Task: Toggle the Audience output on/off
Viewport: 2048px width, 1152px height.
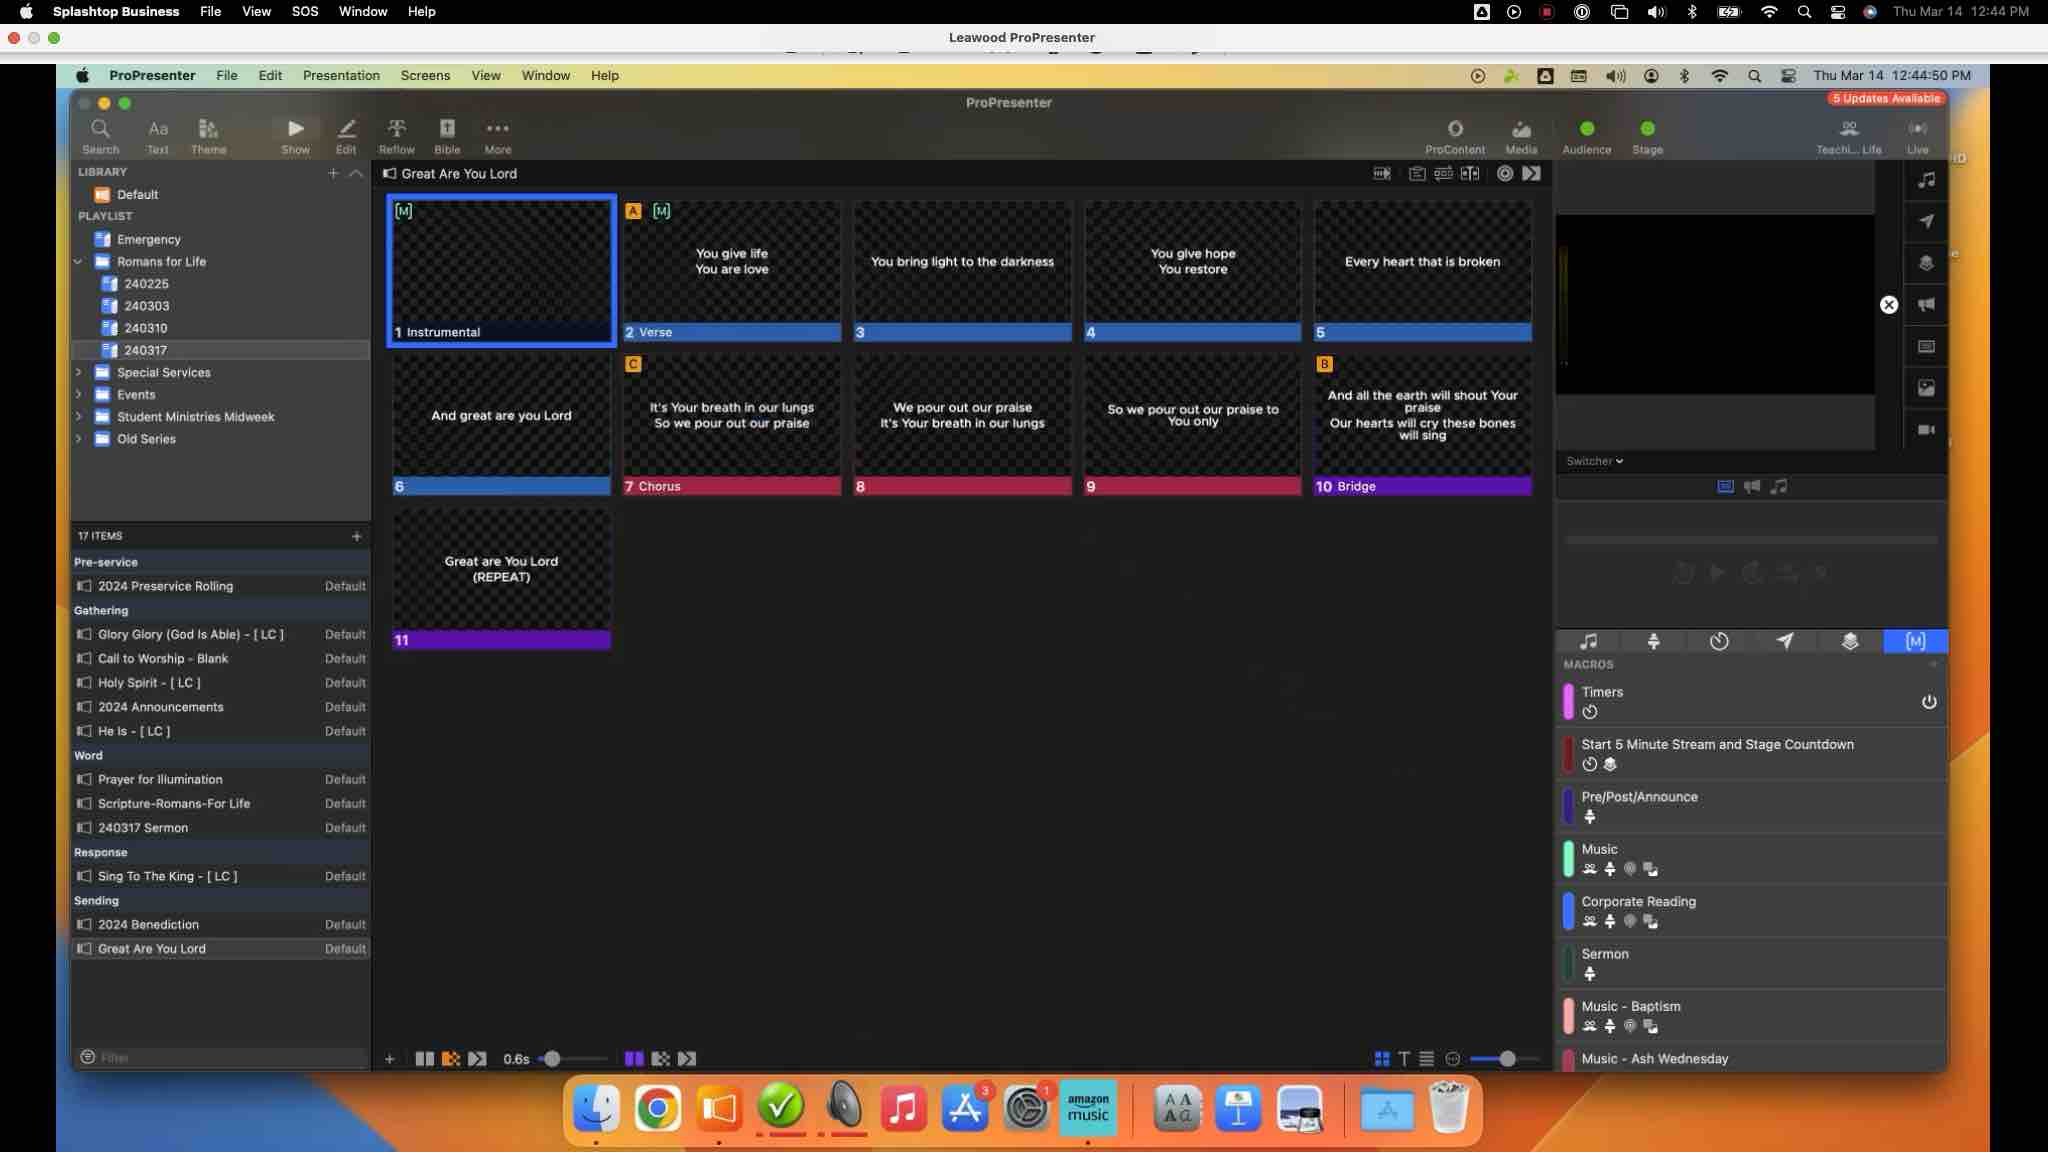Action: pyautogui.click(x=1587, y=129)
